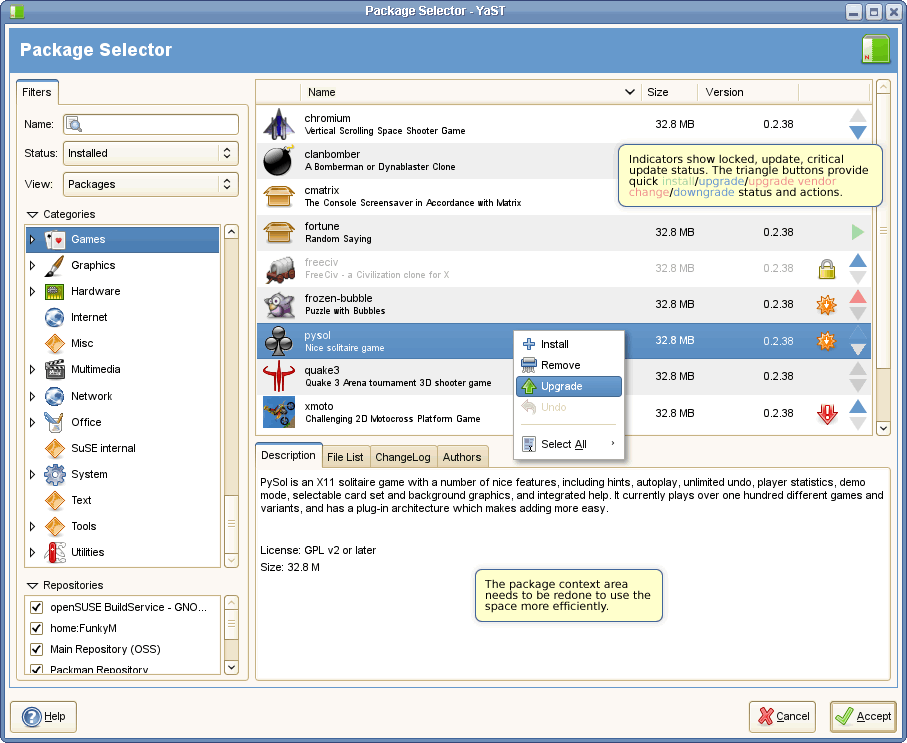
Task: Click the Games playing cards category icon
Action: (x=55, y=239)
